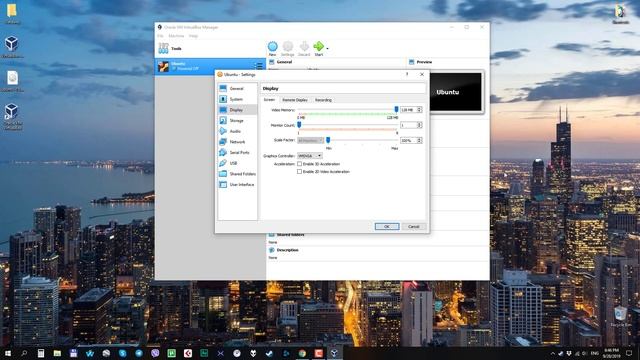
Task: Open Chrome from the taskbar
Action: coord(302,353)
